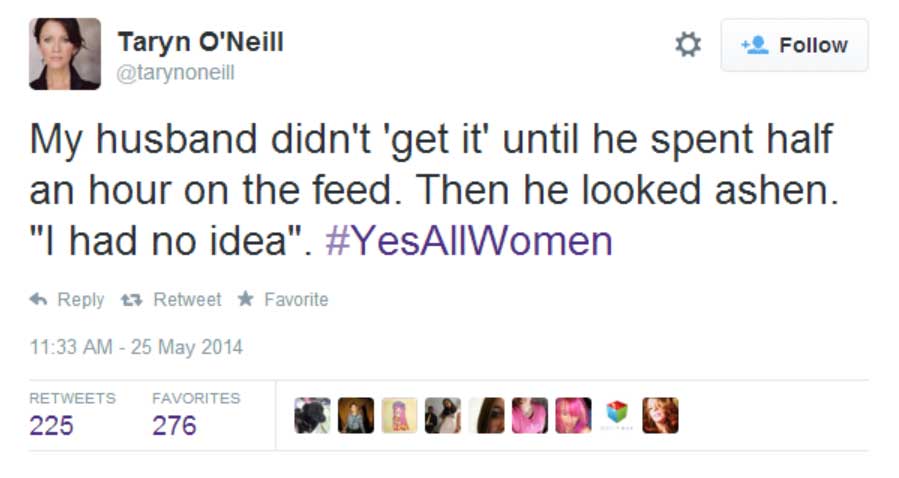Click the bright pink hair avatar
The image size is (899, 478).
573,415
